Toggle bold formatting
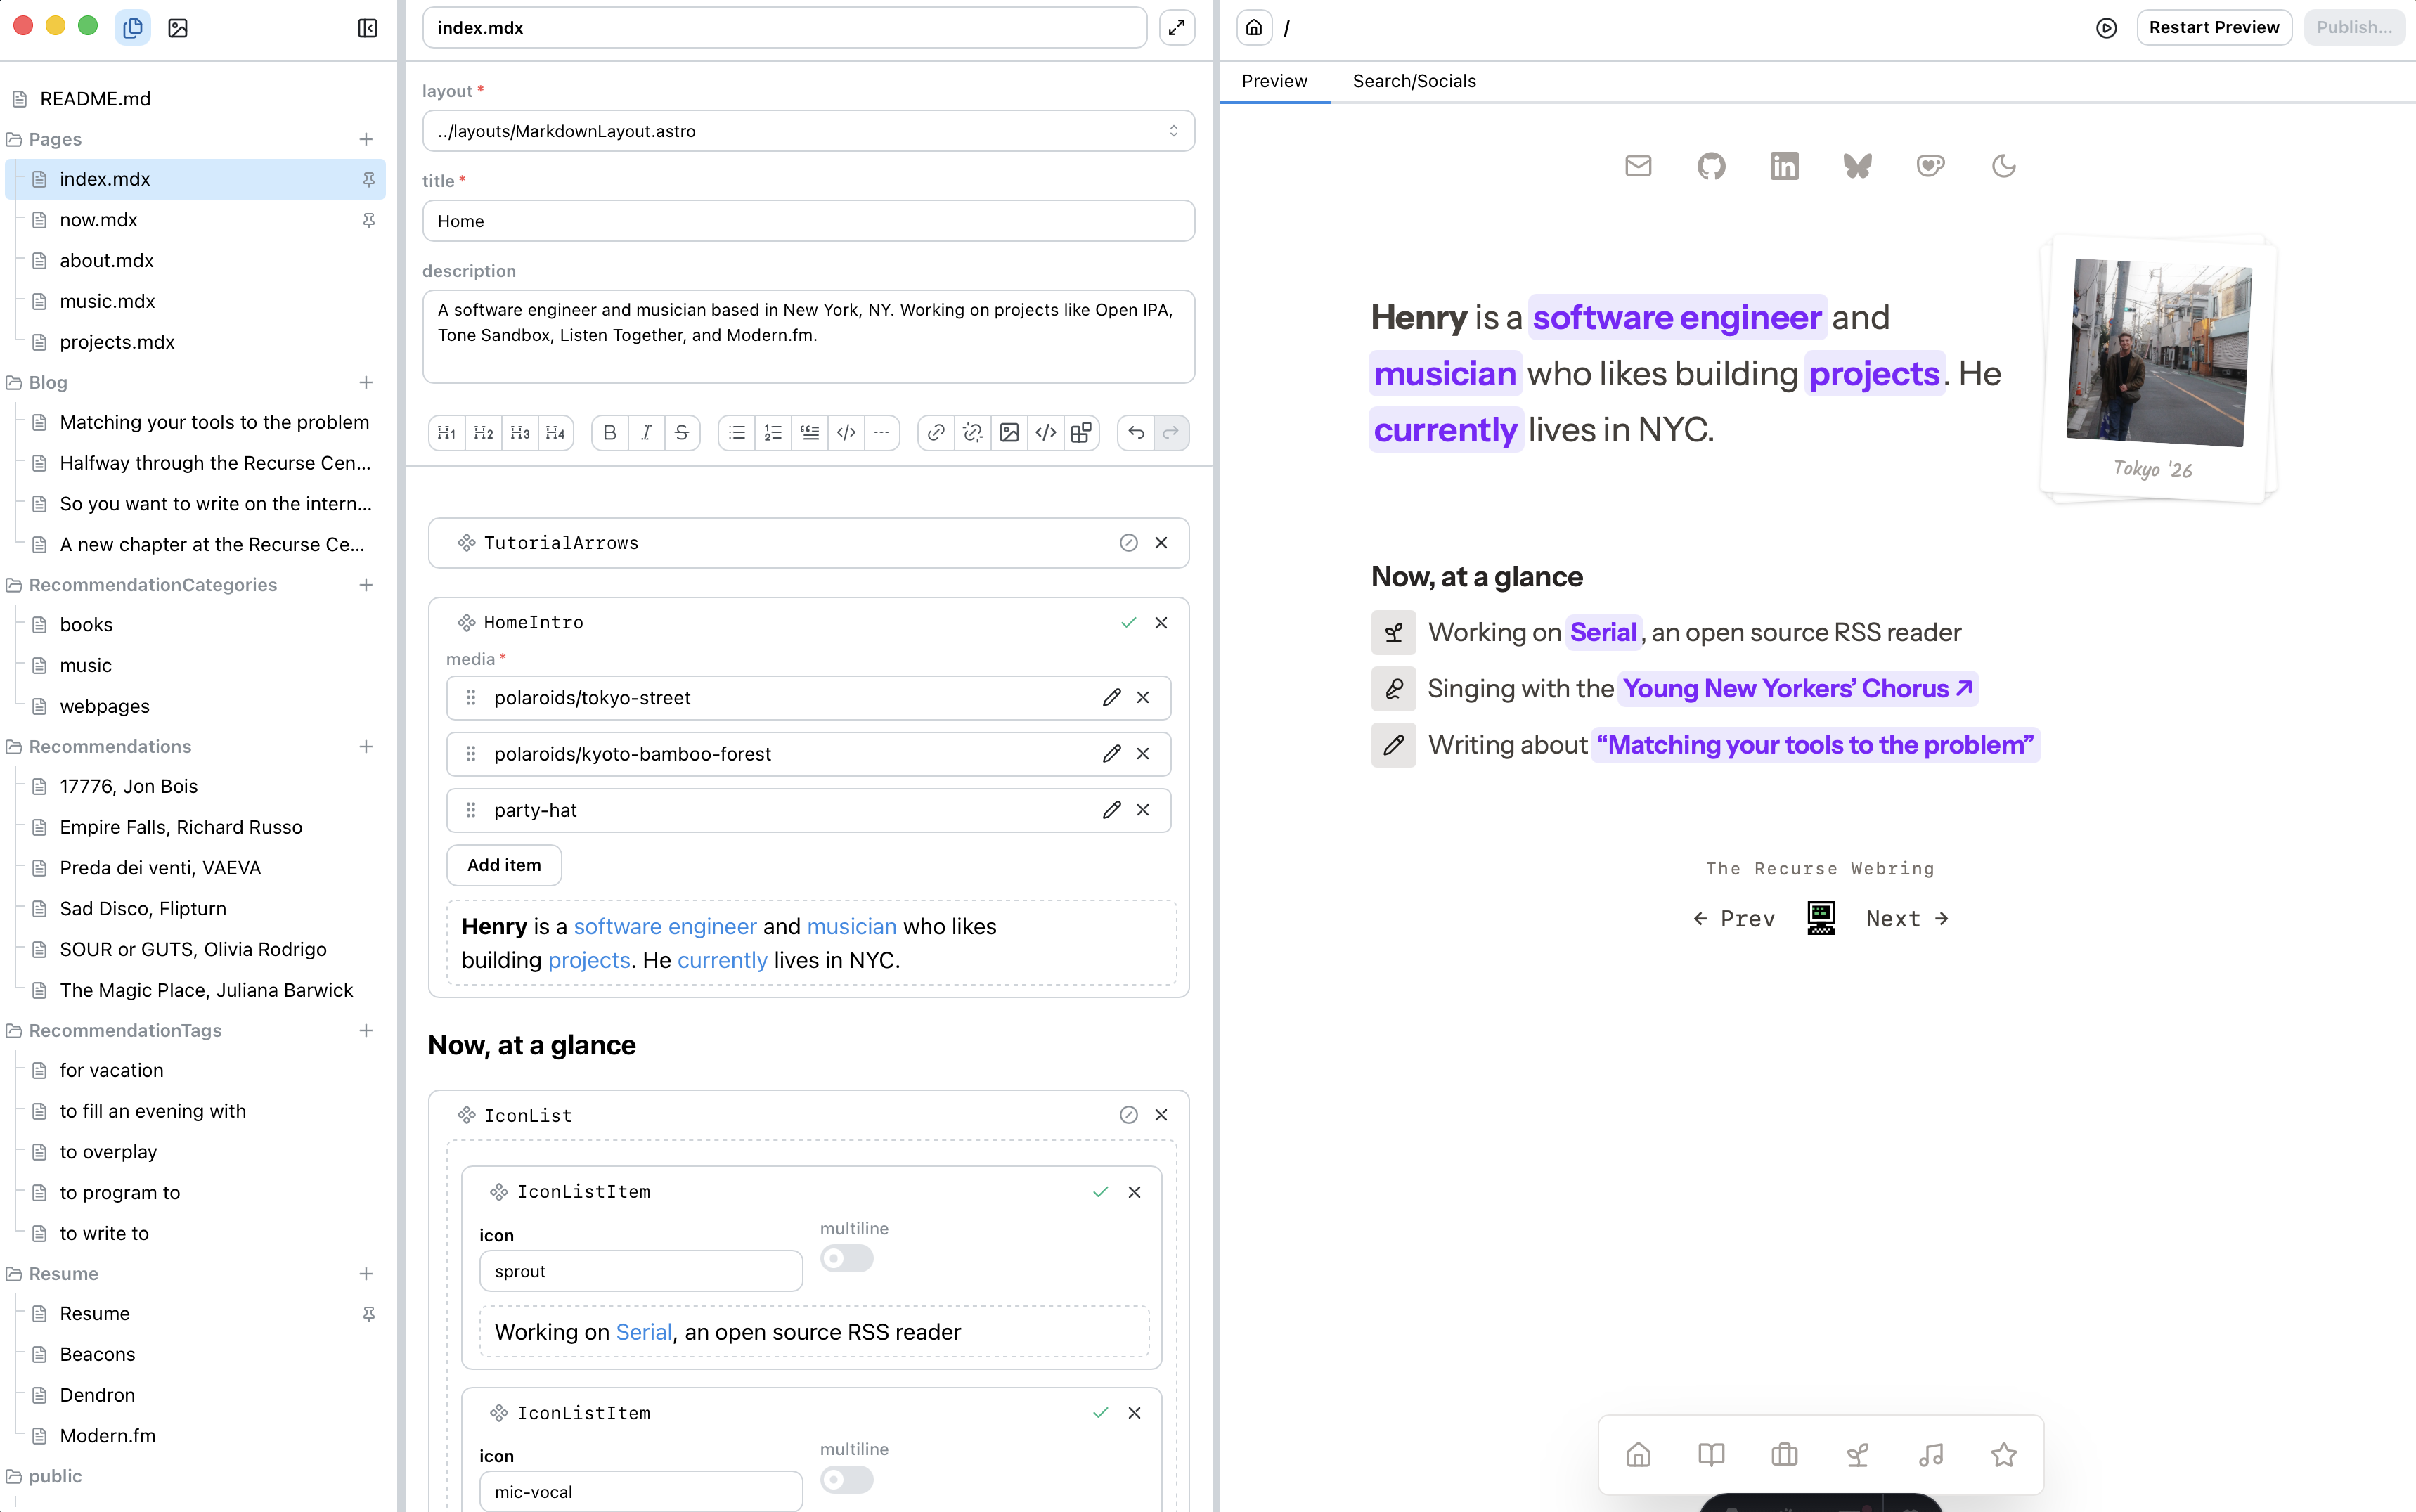Image resolution: width=2416 pixels, height=1512 pixels. (x=610, y=433)
